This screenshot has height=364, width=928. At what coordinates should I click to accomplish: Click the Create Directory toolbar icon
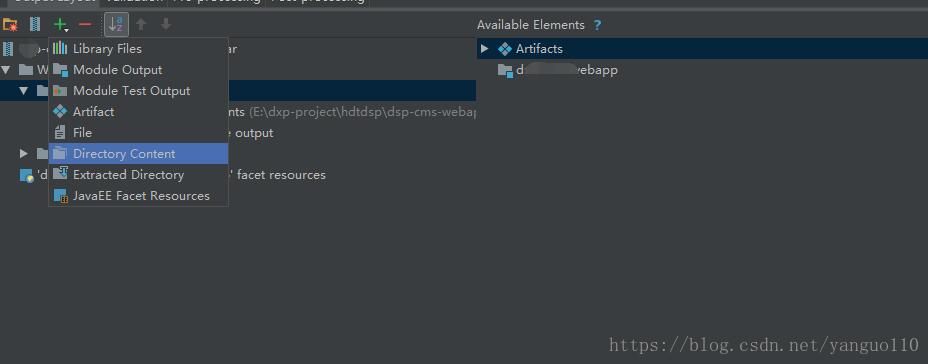(x=10, y=25)
